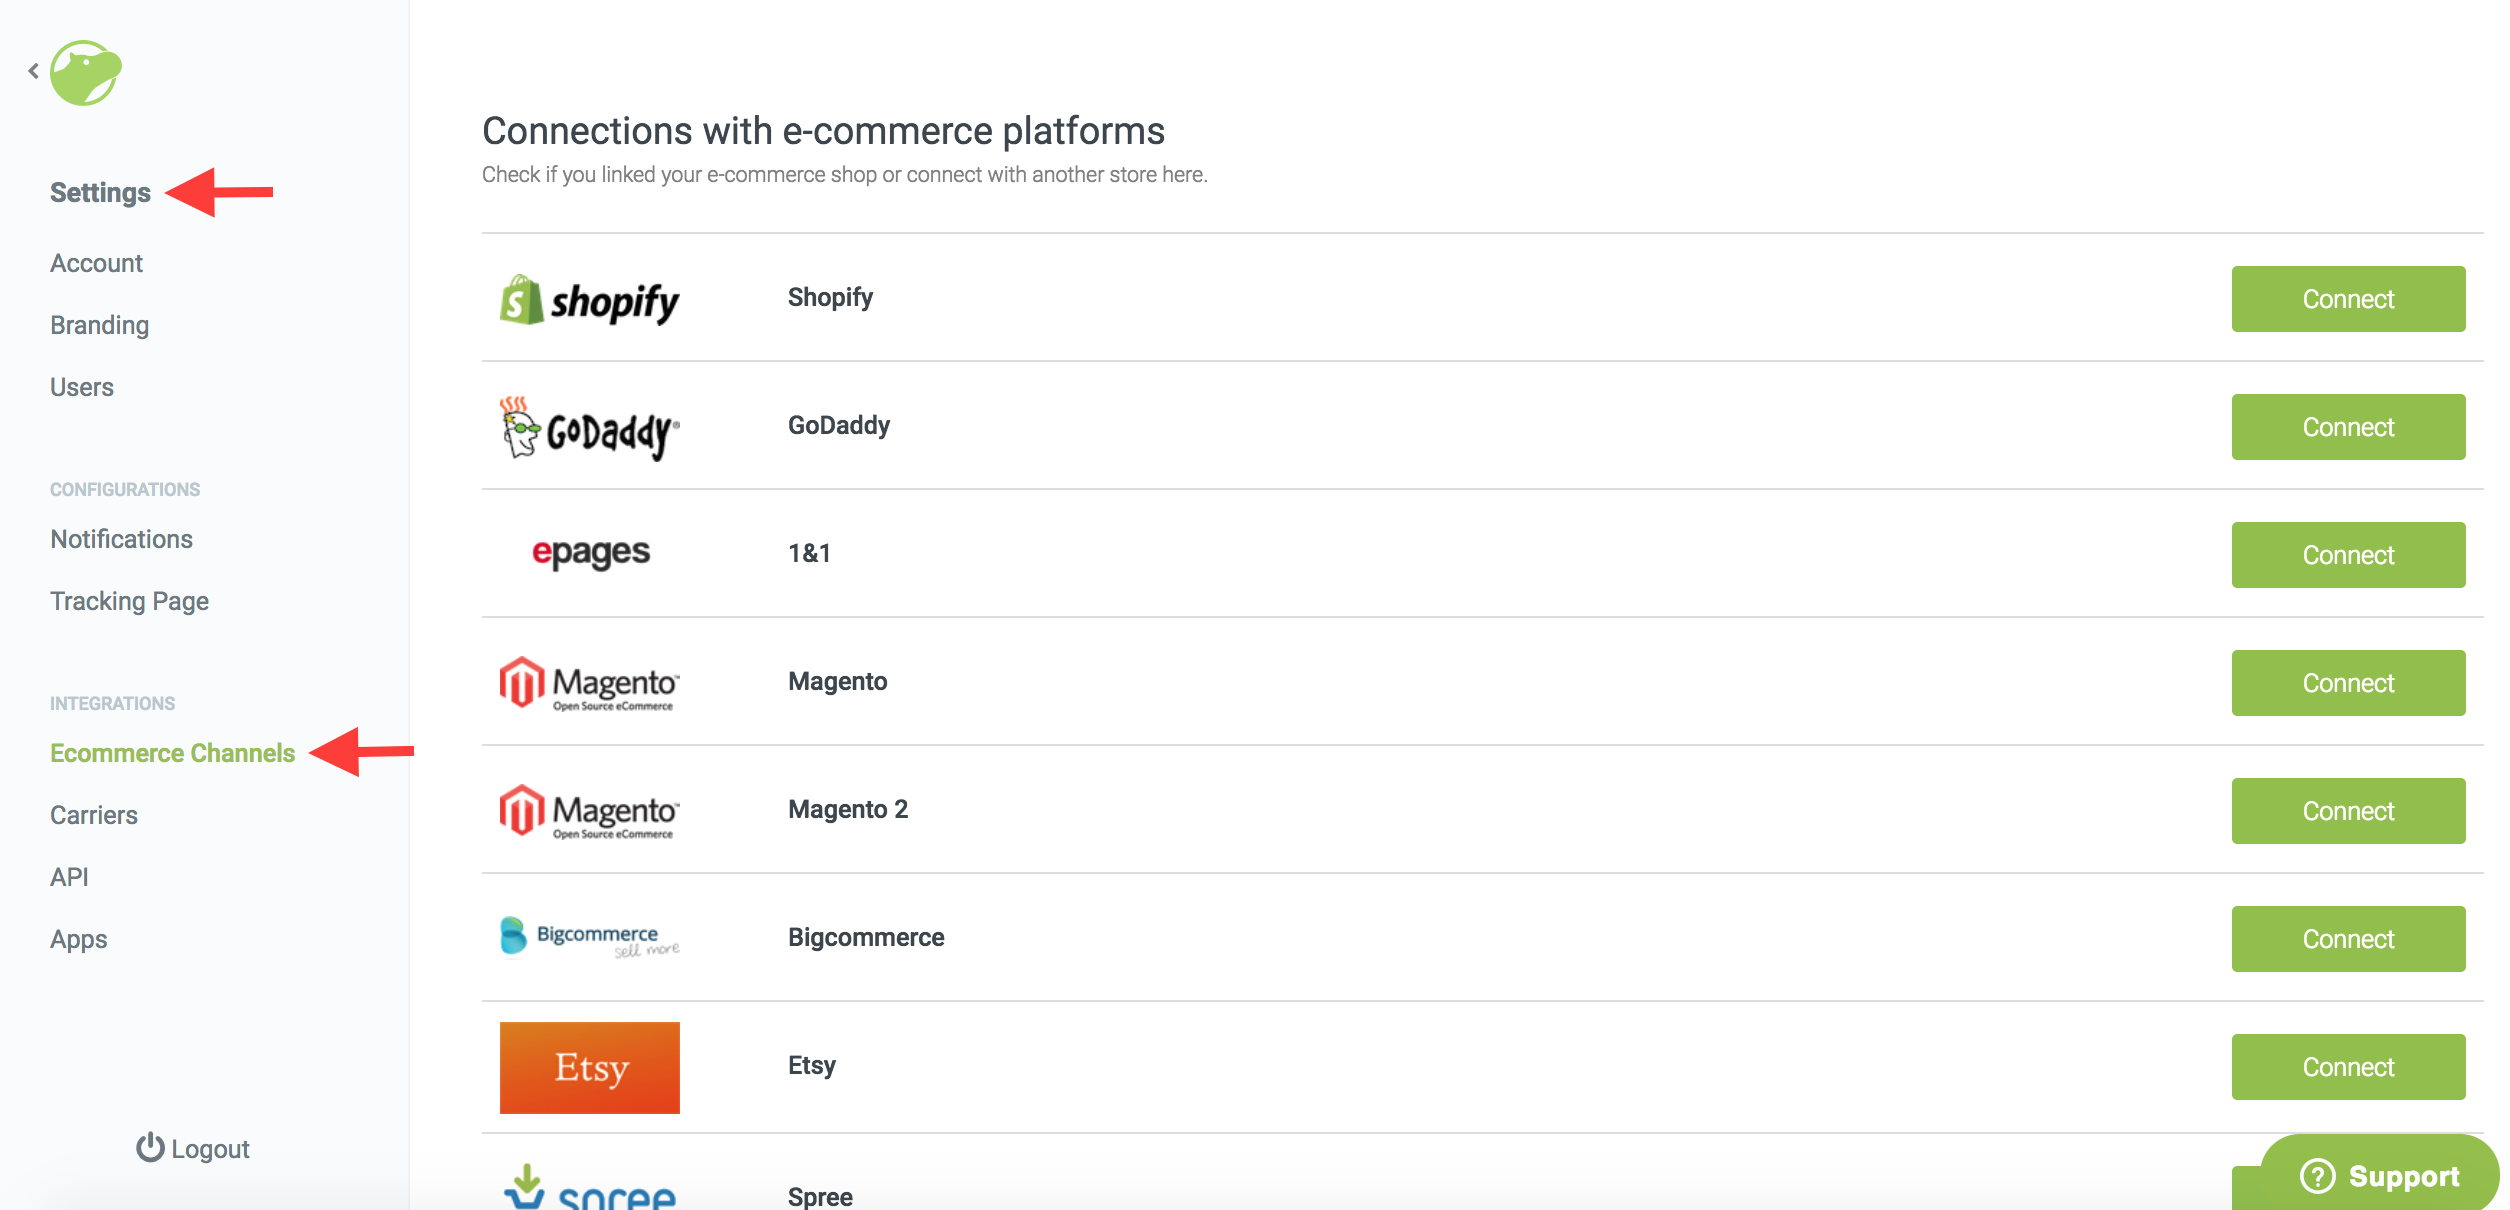Click the Logout power icon
The image size is (2510, 1210).
pos(150,1148)
